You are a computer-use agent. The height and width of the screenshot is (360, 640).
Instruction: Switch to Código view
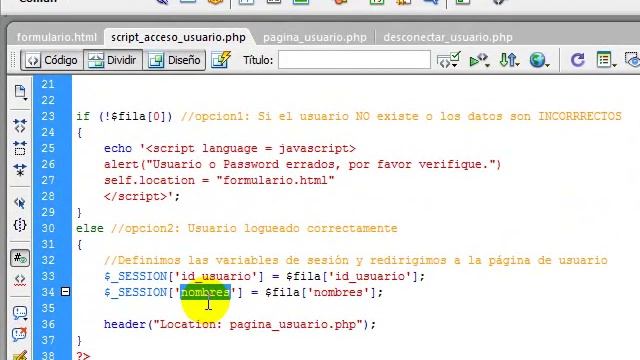[52, 60]
